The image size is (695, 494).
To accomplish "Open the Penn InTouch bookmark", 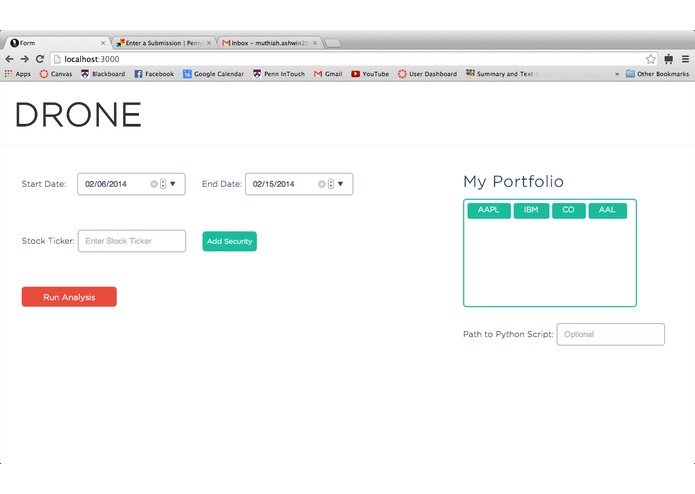I will pyautogui.click(x=279, y=74).
